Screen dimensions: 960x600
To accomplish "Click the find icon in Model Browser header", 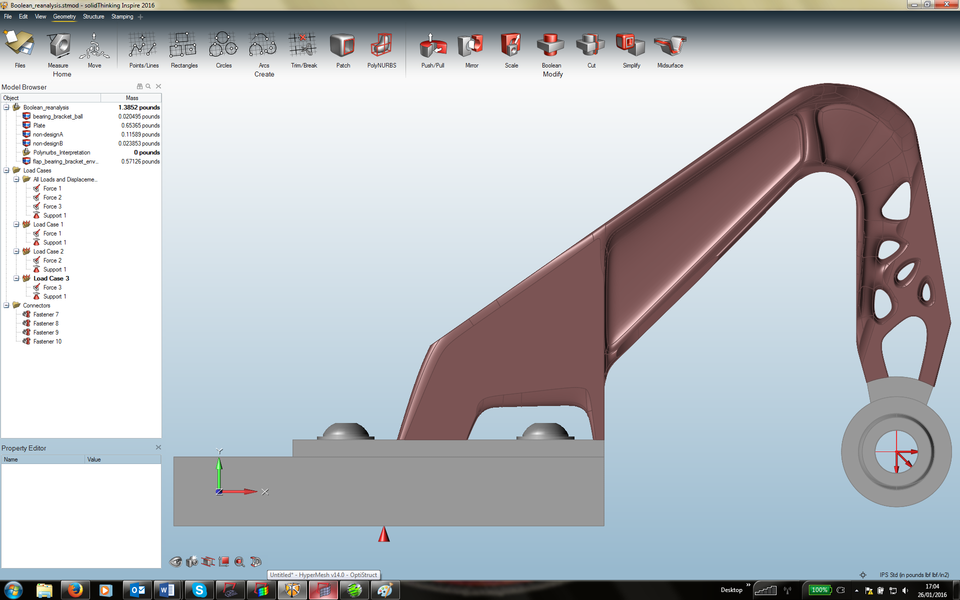I will 140,86.
